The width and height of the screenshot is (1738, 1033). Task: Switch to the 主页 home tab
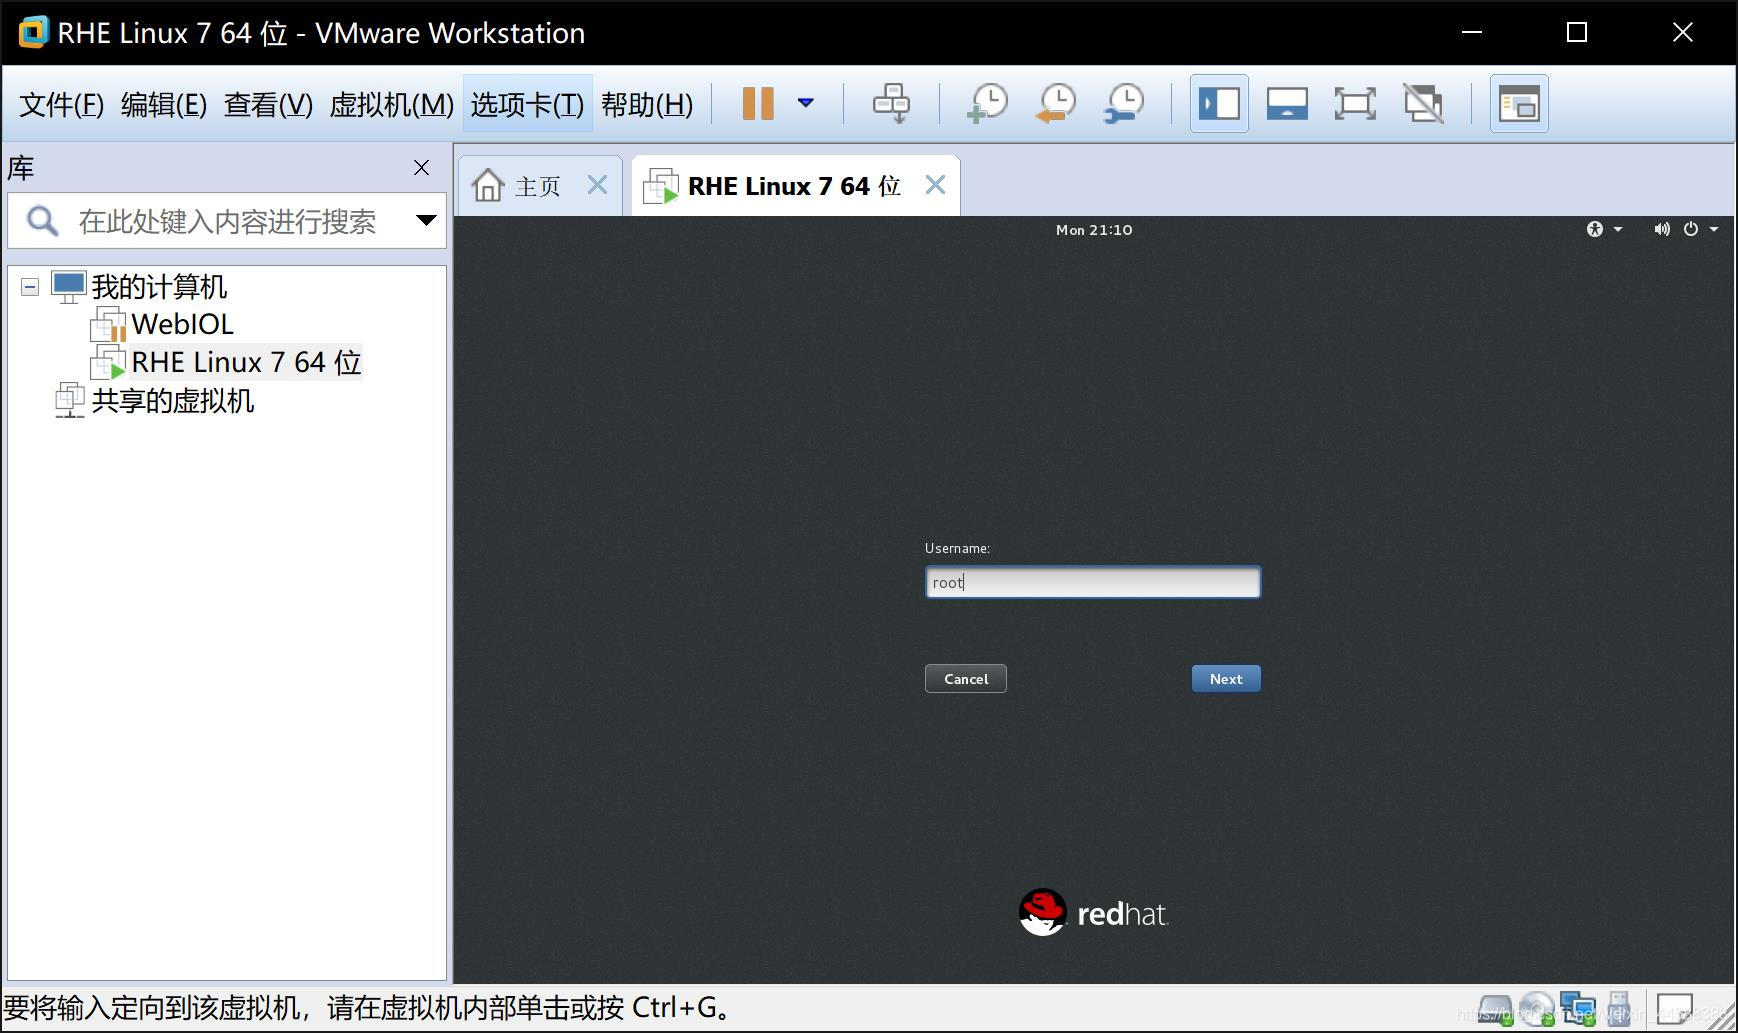538,186
